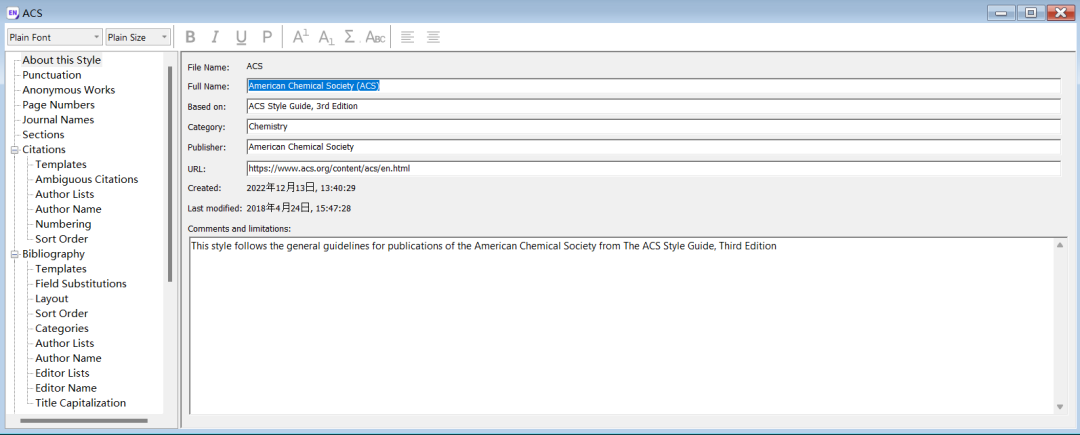Open Sections settings

(43, 135)
